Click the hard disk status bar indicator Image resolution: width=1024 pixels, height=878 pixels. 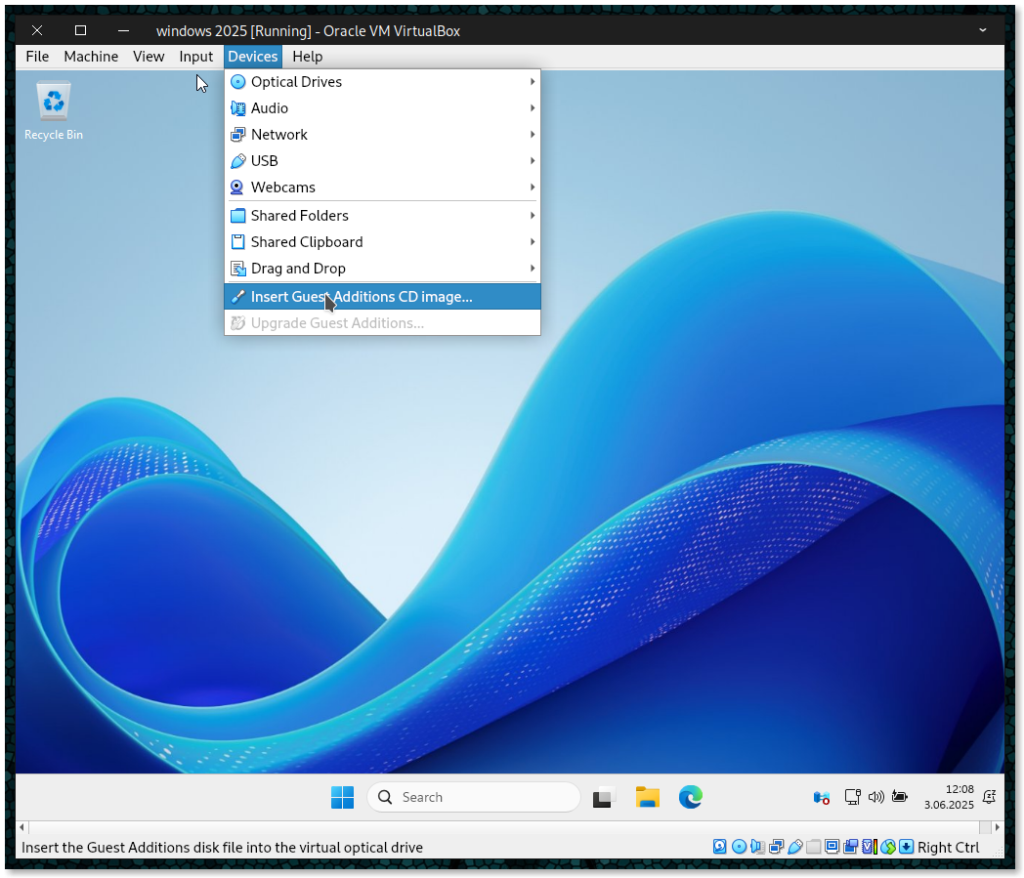pyautogui.click(x=719, y=847)
